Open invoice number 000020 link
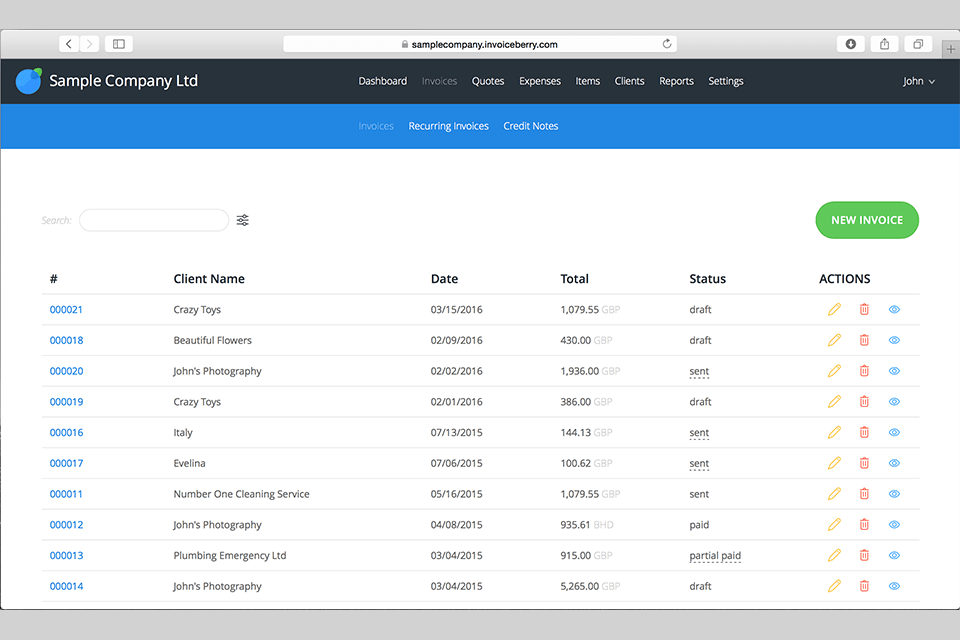The height and width of the screenshot is (640, 960). pos(66,371)
